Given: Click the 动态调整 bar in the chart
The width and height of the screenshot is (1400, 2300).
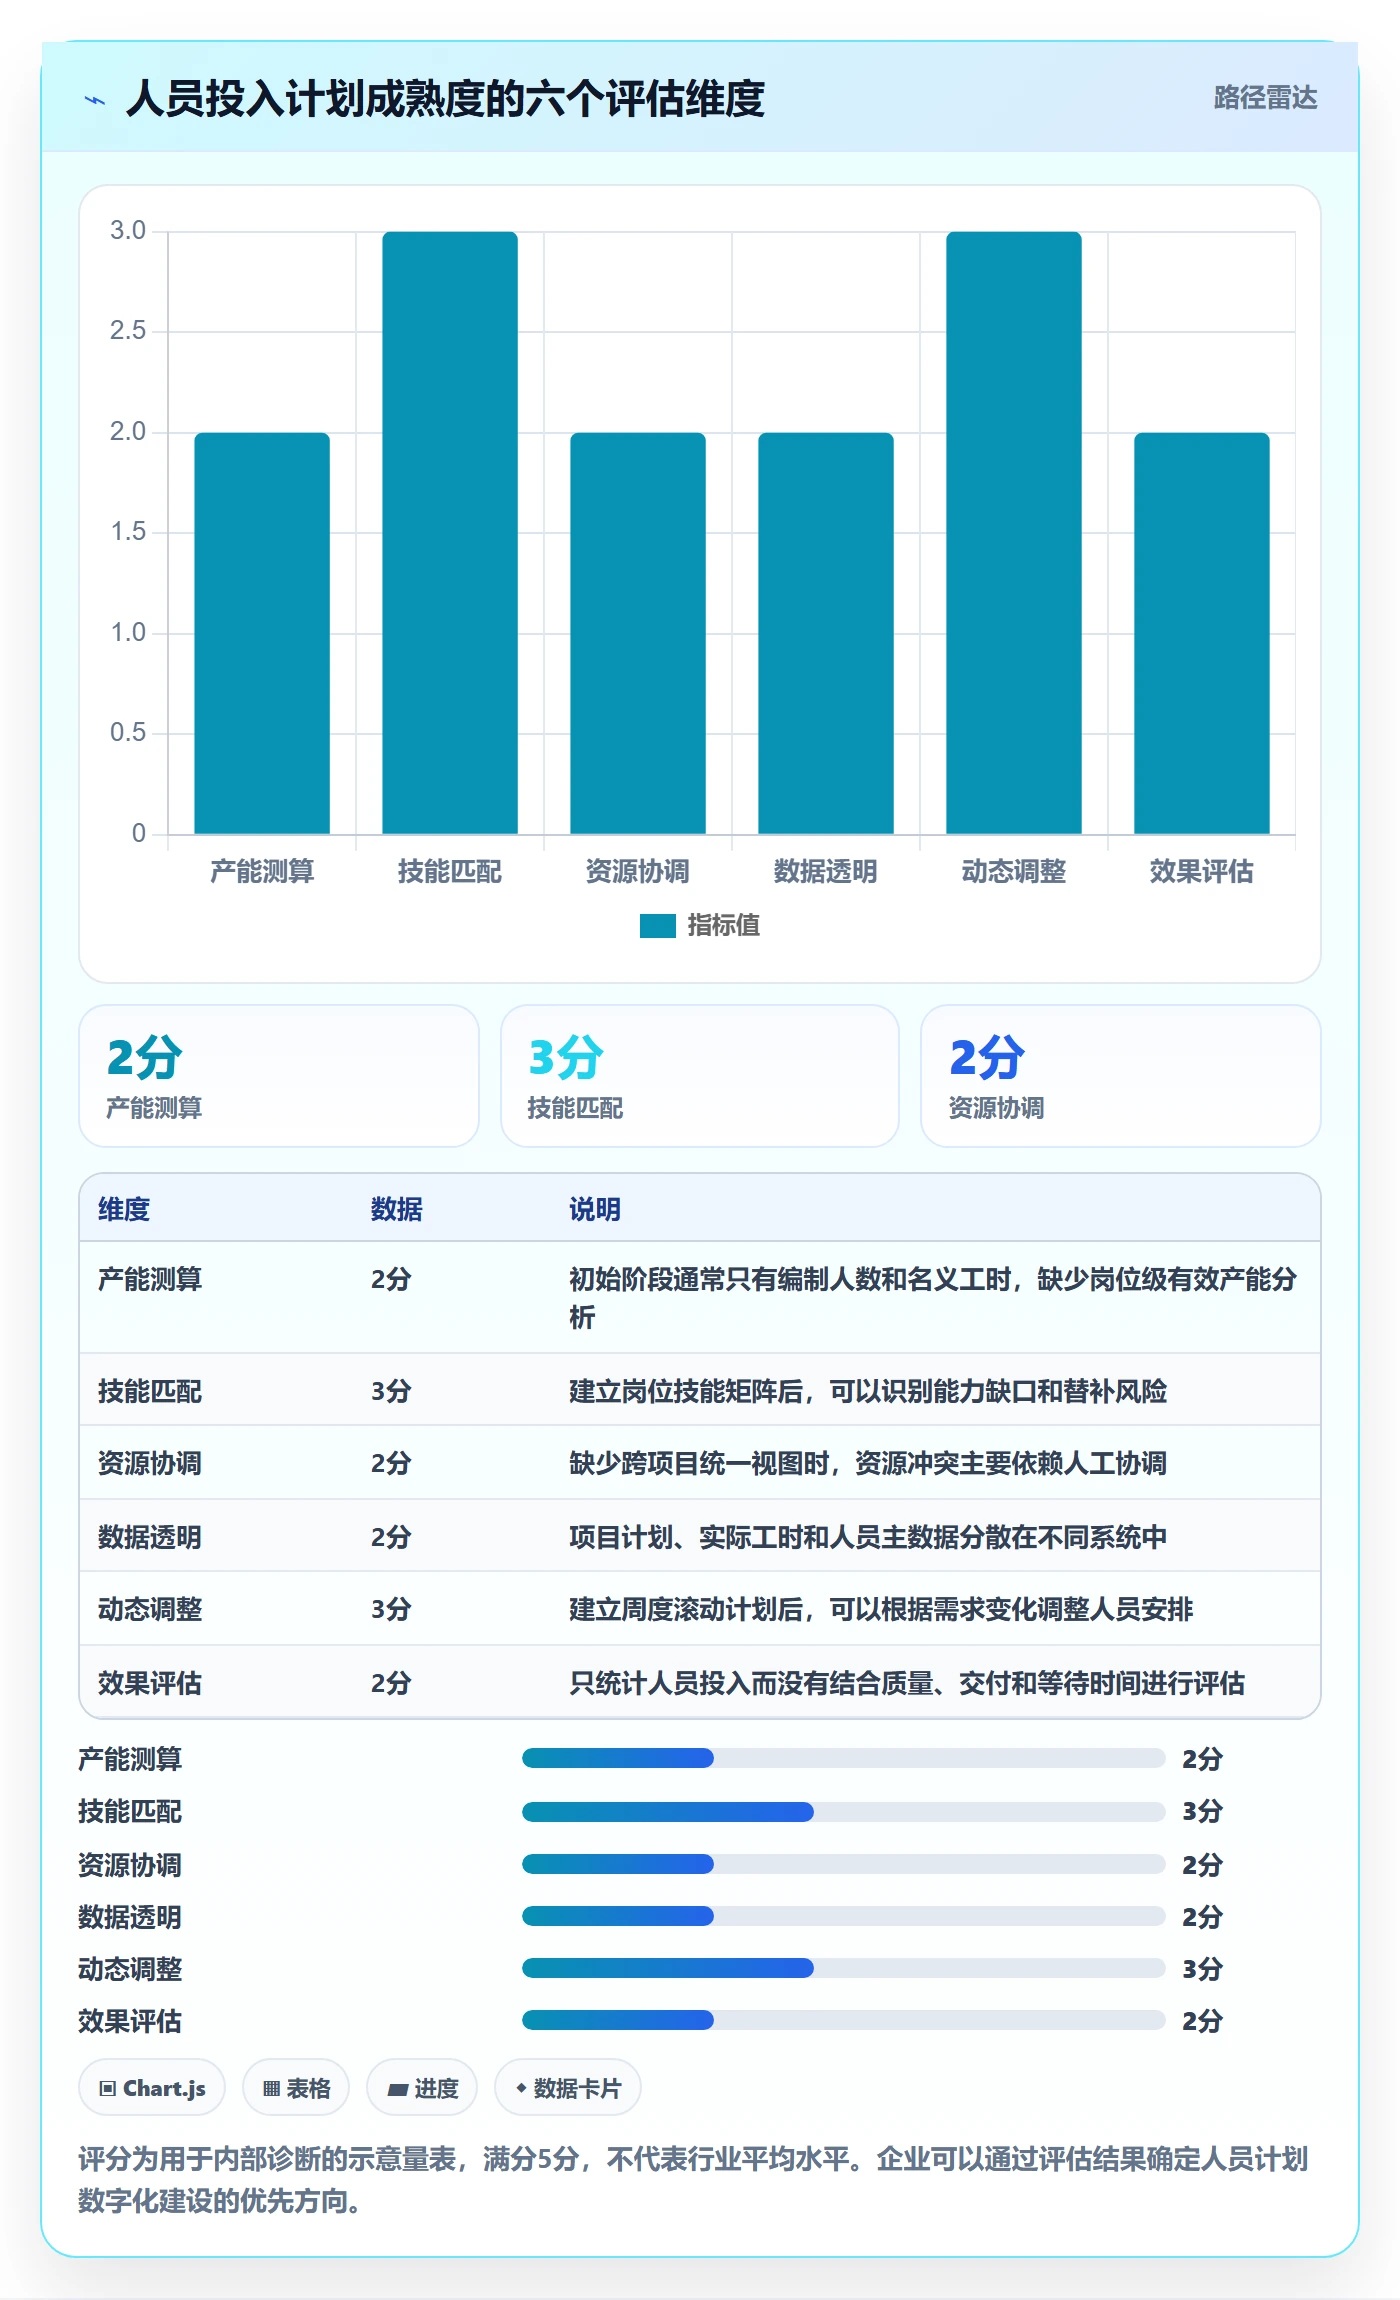Looking at the screenshot, I should click(x=1014, y=532).
